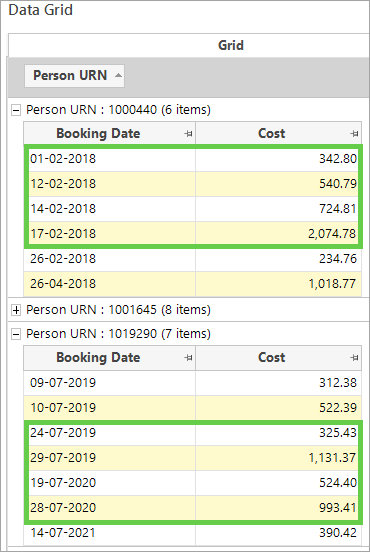Viewport: 370px width, 552px height.
Task: Select booking date 10-07-2019
Action: pos(63,408)
